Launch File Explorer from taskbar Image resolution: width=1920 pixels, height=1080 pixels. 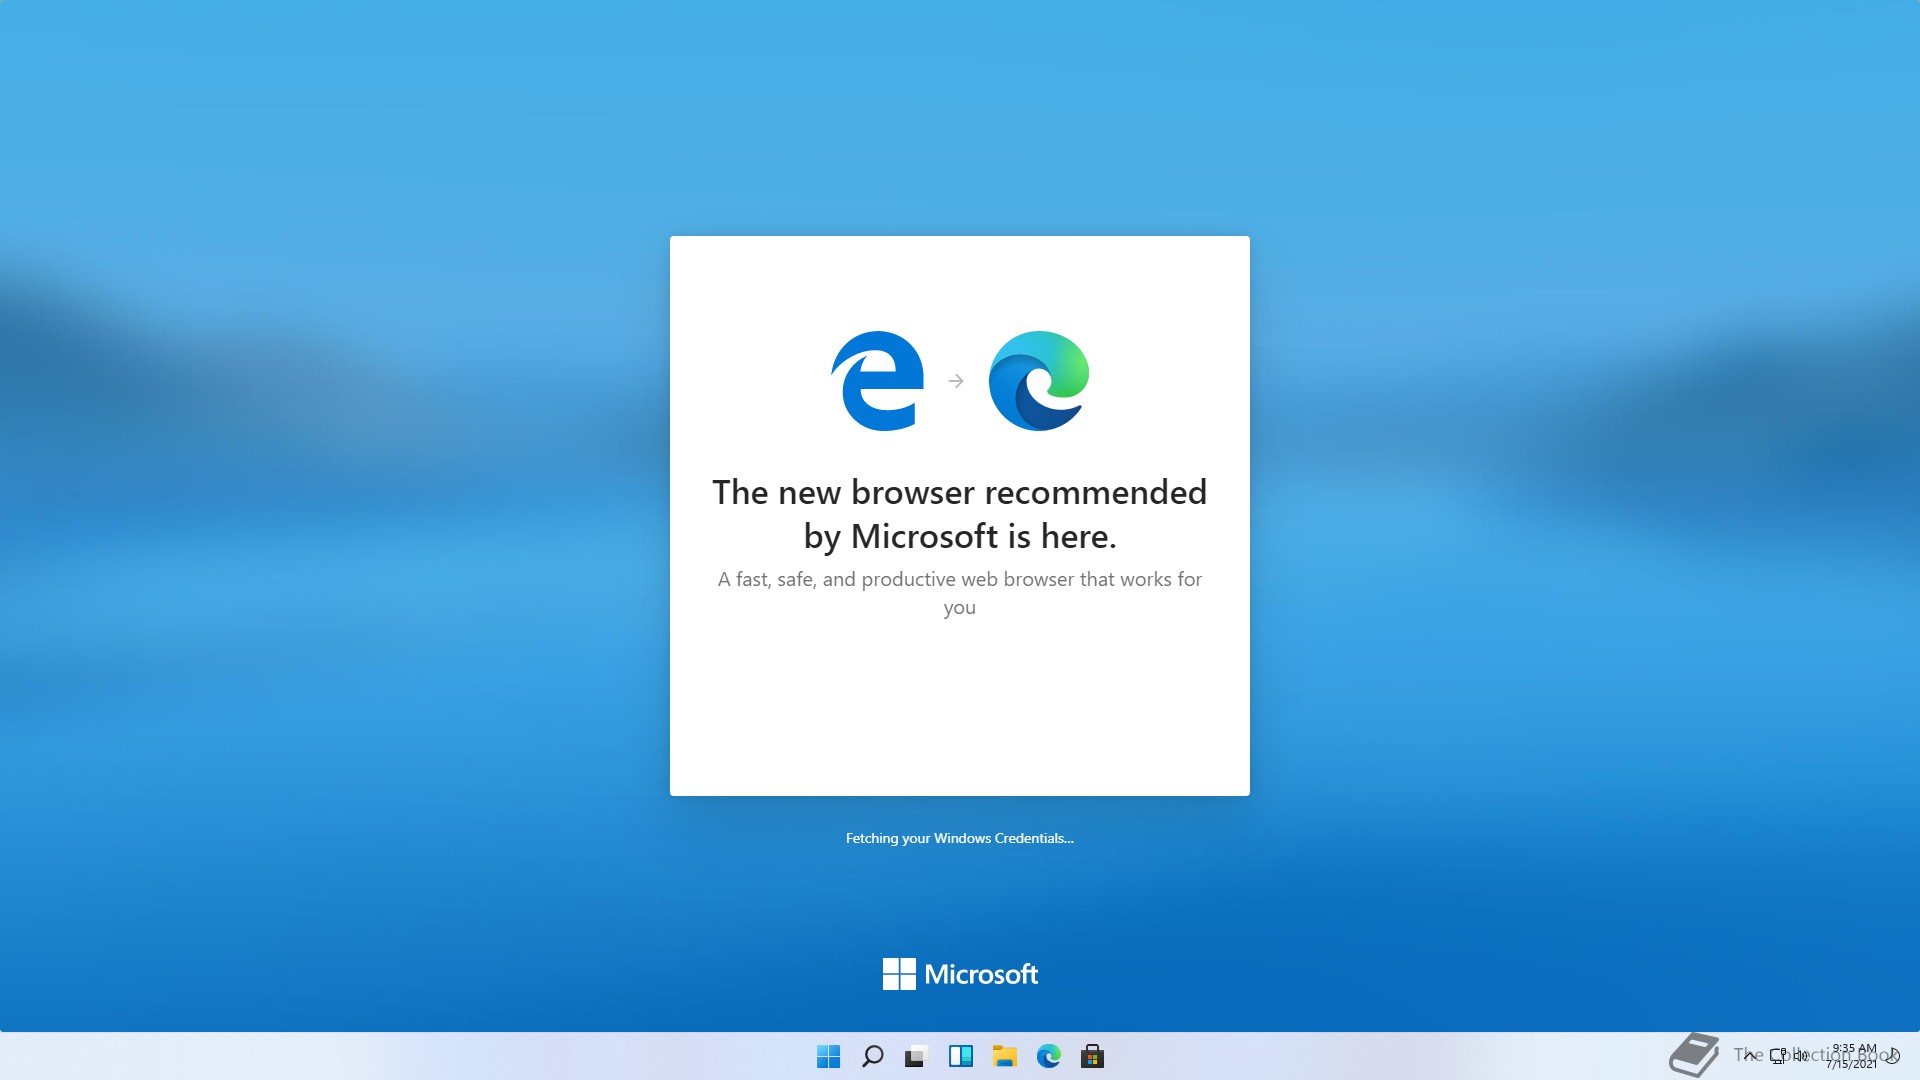tap(1004, 1056)
